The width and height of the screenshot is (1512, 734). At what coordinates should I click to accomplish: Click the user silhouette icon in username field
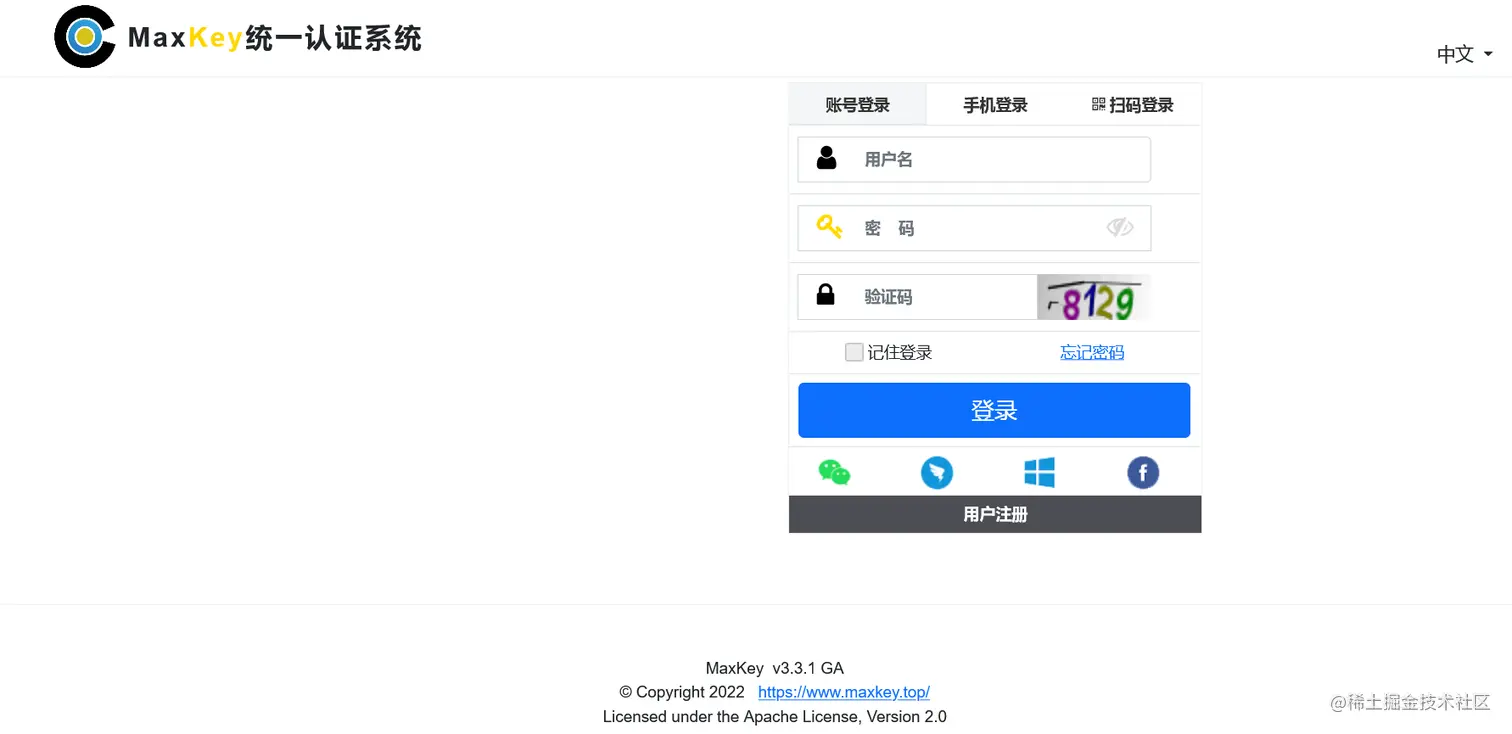click(x=826, y=158)
